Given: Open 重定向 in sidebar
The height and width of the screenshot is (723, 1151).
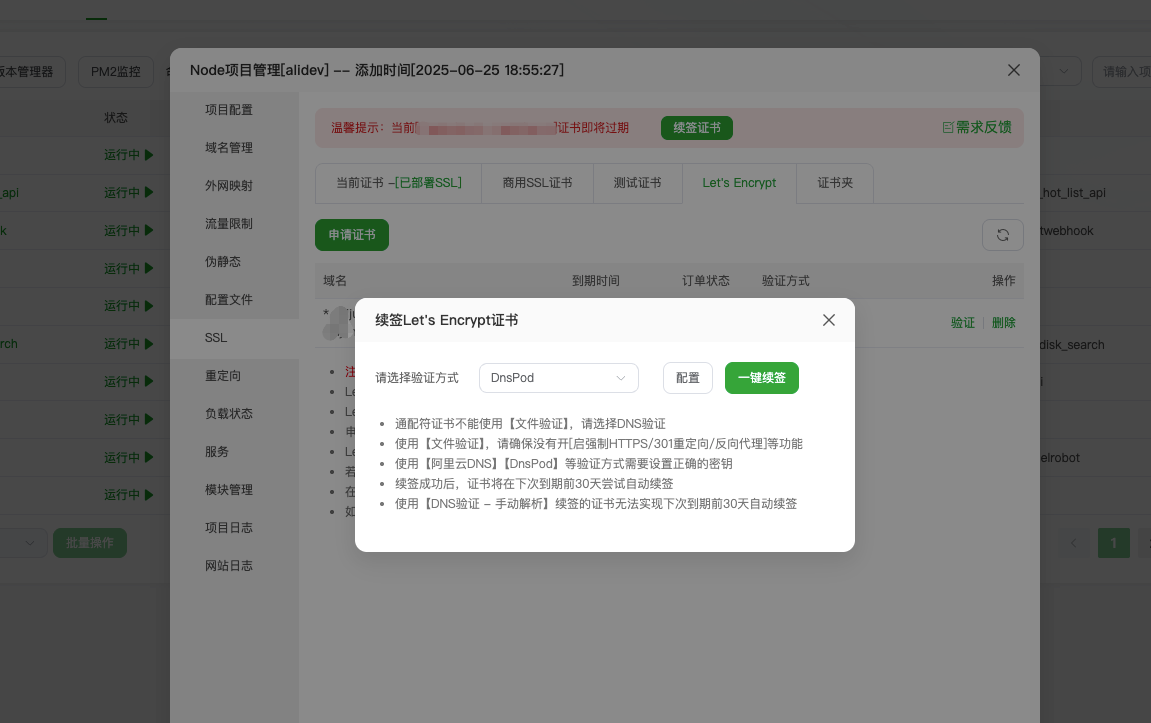Looking at the screenshot, I should click(x=223, y=376).
